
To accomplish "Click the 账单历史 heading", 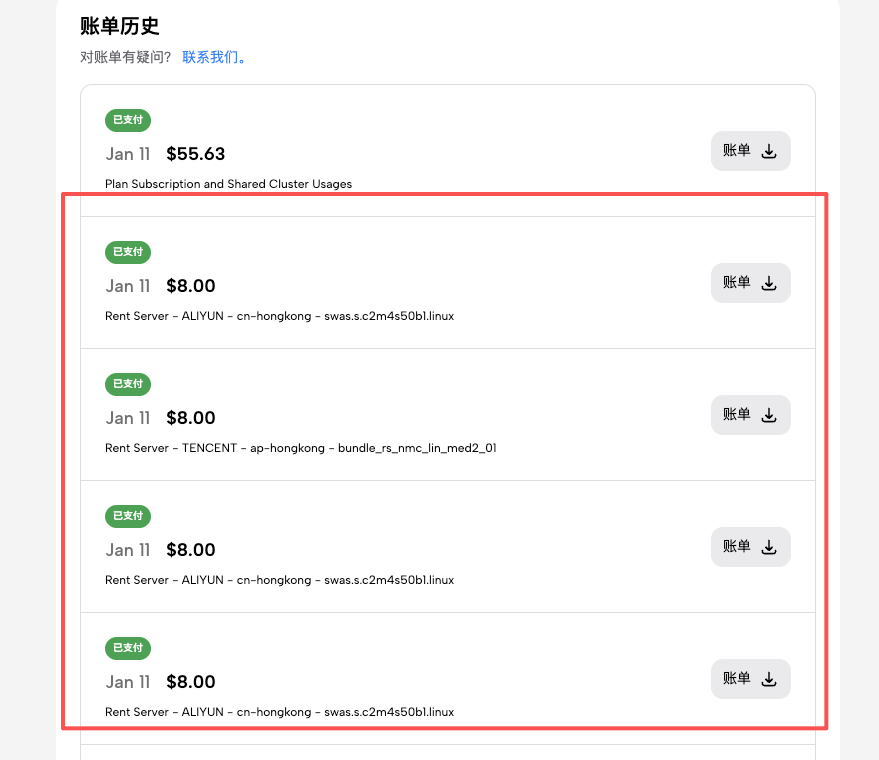I will 120,26.
